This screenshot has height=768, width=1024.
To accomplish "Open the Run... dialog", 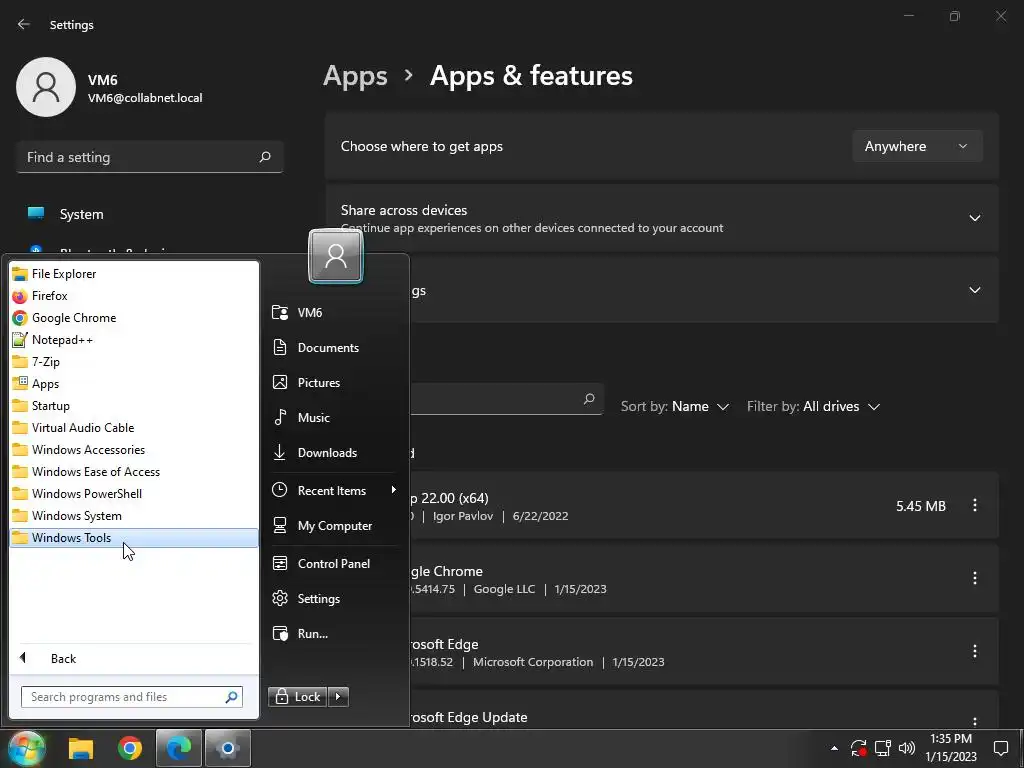I will pos(334,633).
